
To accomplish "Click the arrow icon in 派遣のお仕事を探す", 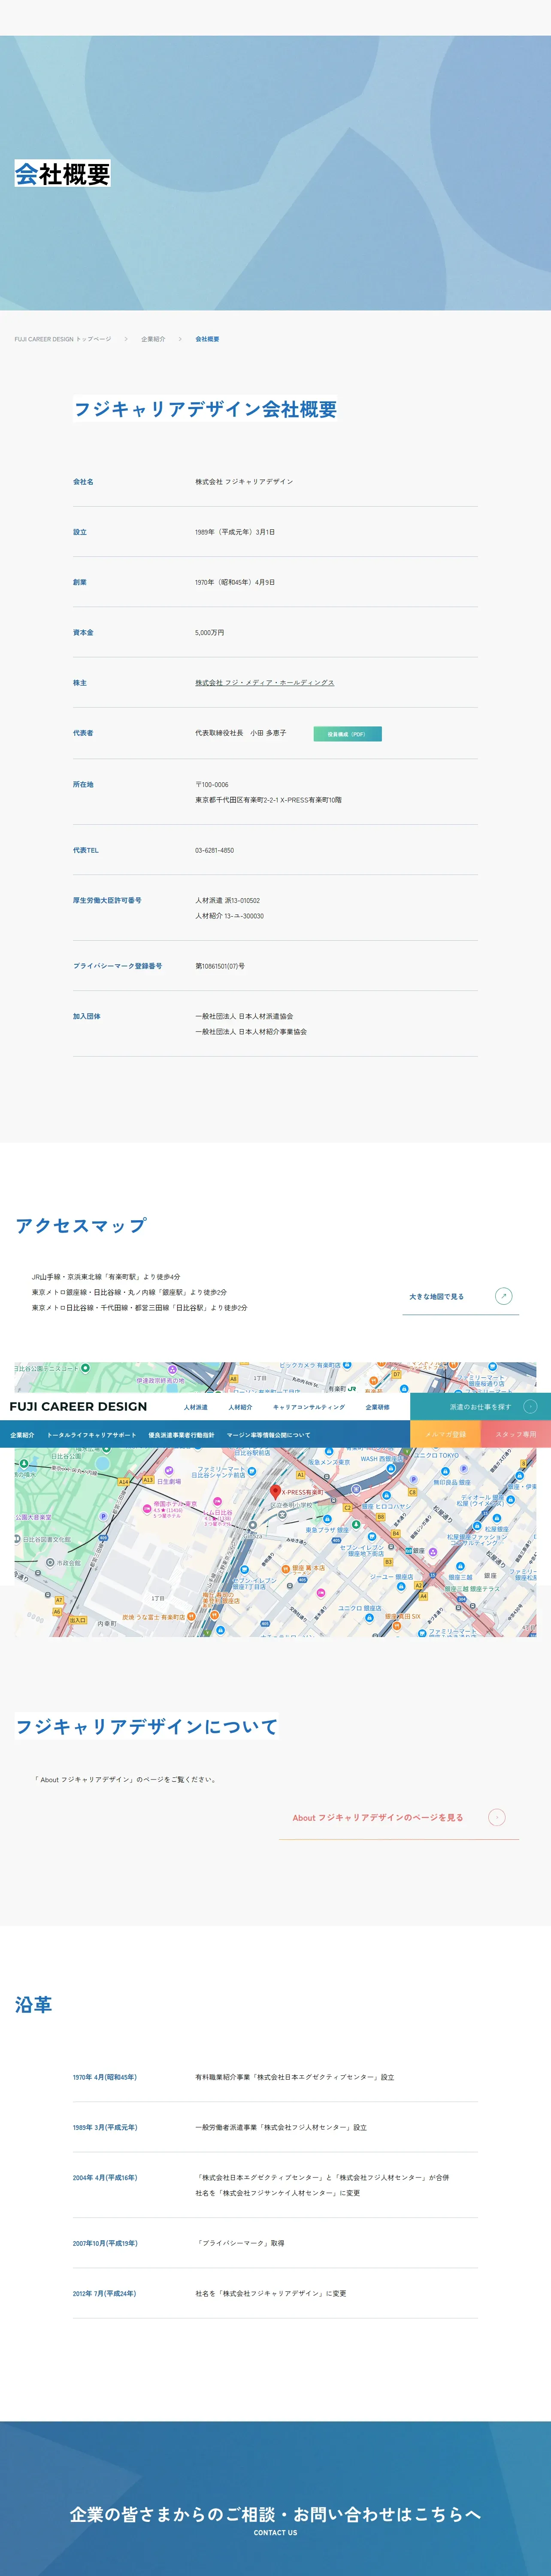I will (x=530, y=1407).
